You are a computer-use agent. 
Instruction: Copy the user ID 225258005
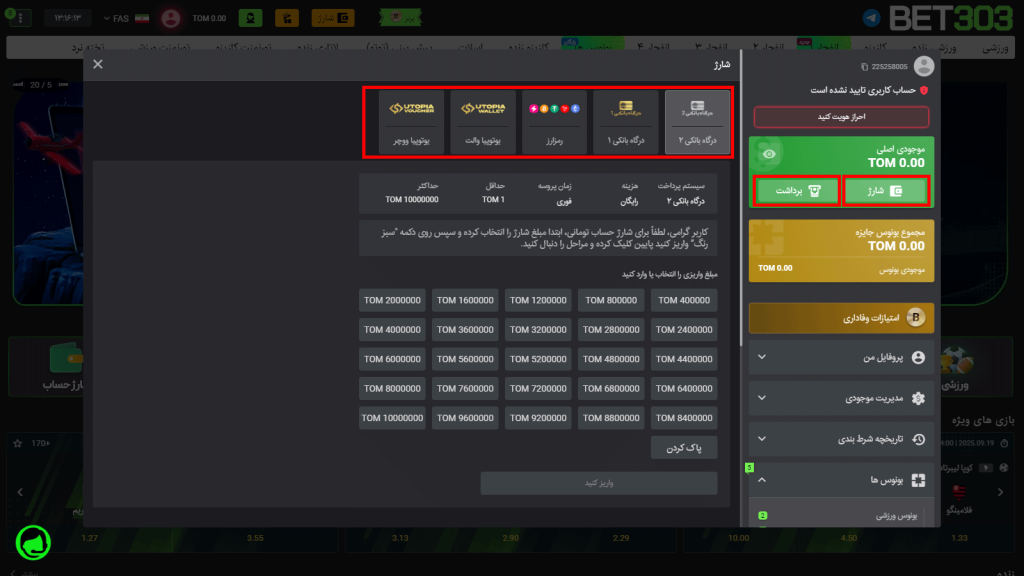865,67
